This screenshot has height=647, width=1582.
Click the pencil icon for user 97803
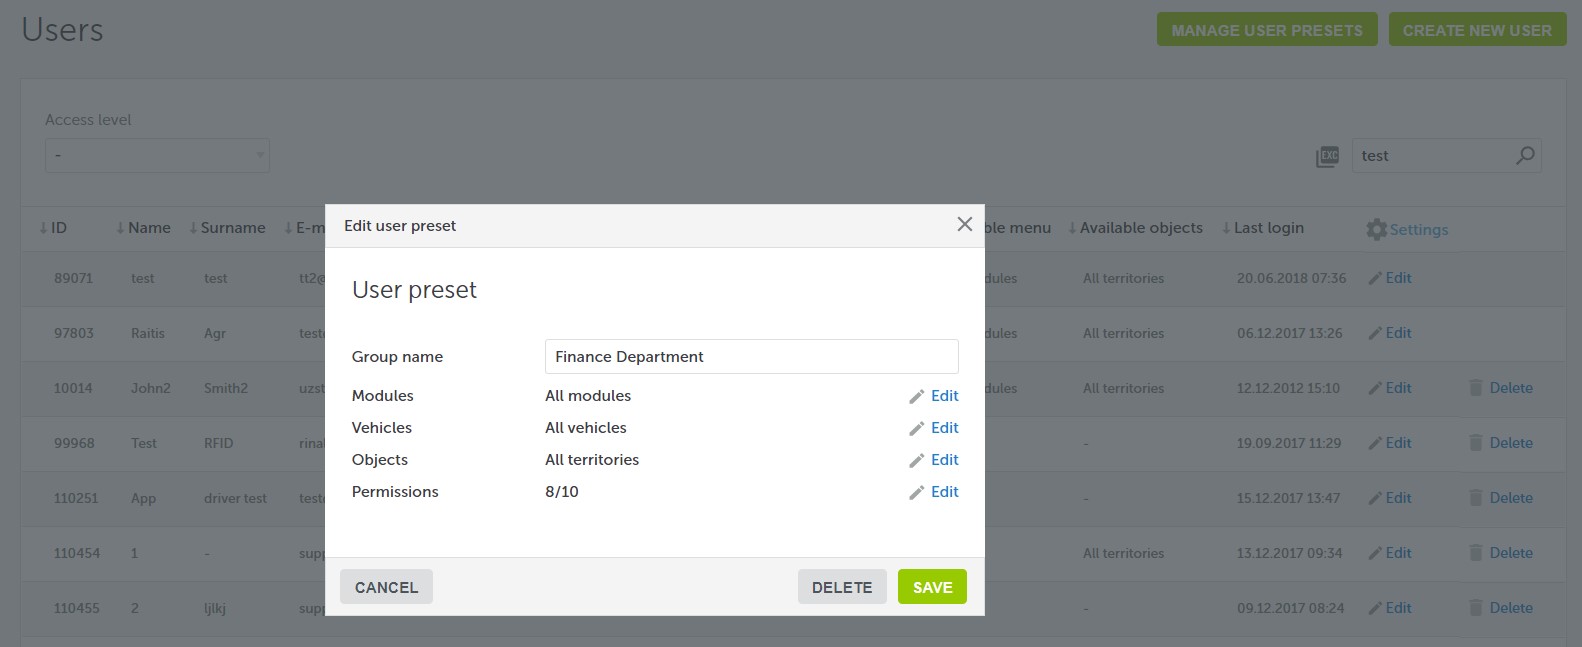tap(1375, 334)
